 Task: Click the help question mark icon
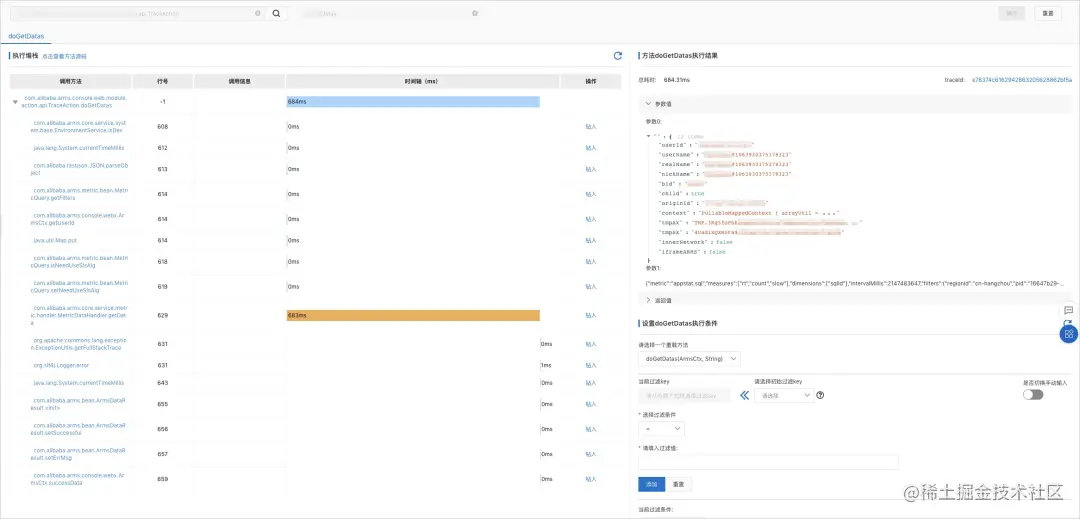(x=820, y=395)
